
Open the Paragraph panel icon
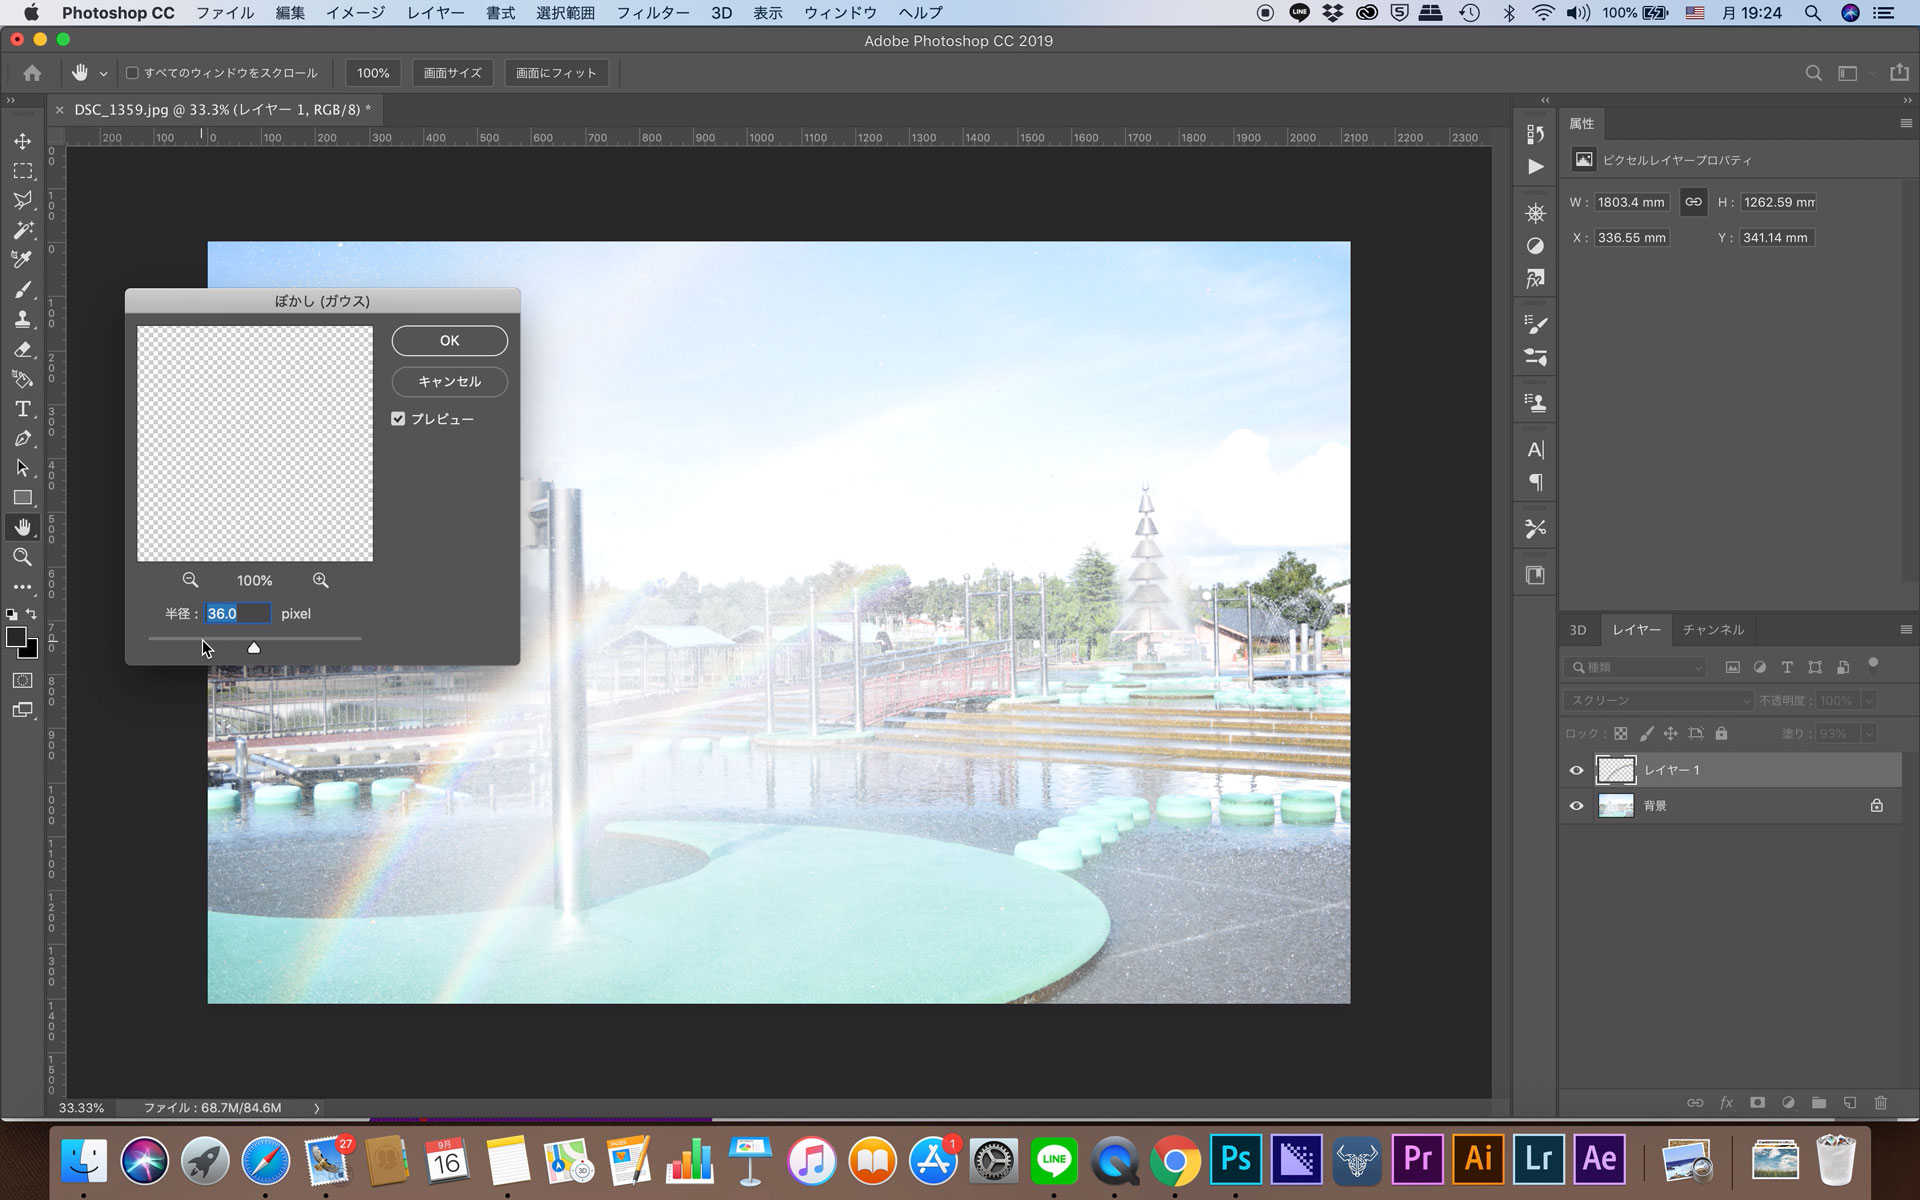coord(1535,482)
